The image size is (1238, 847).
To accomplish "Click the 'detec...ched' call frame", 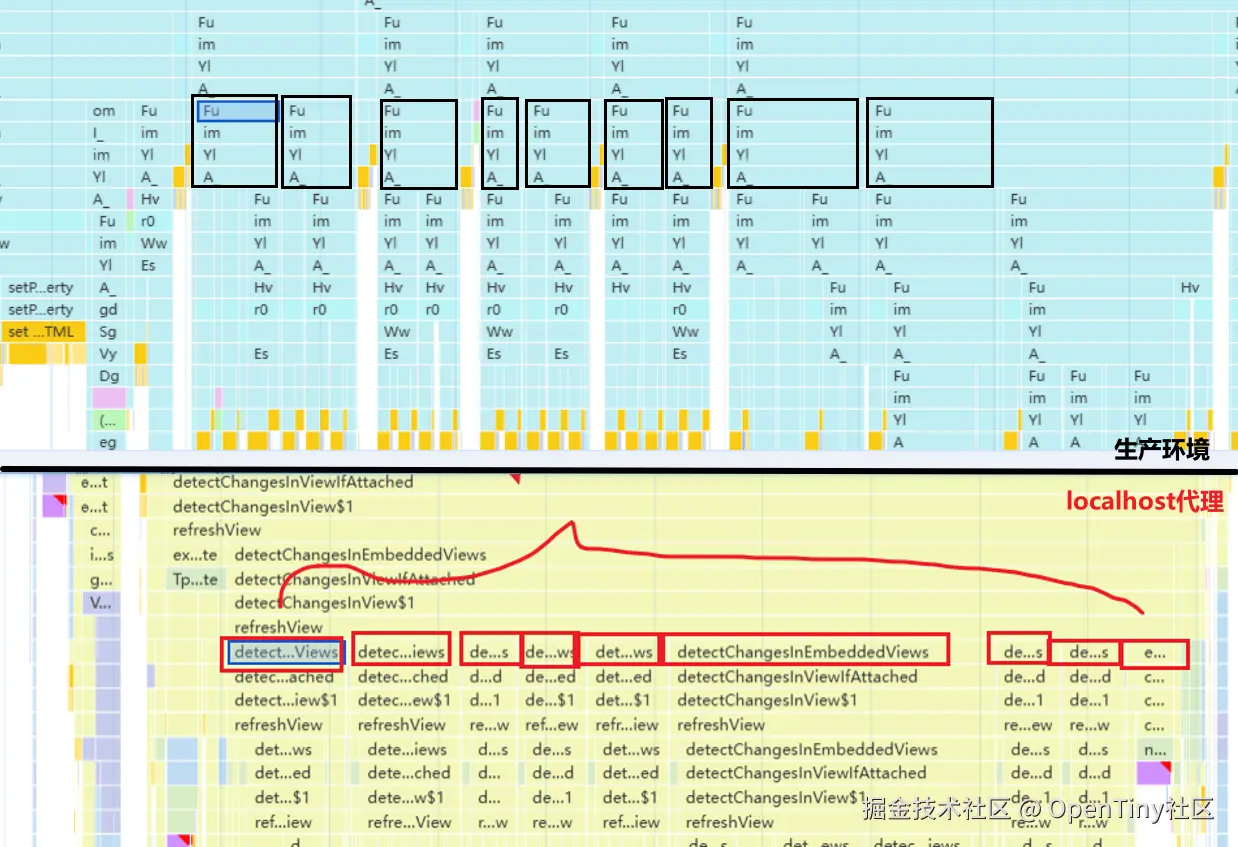I will 403,676.
